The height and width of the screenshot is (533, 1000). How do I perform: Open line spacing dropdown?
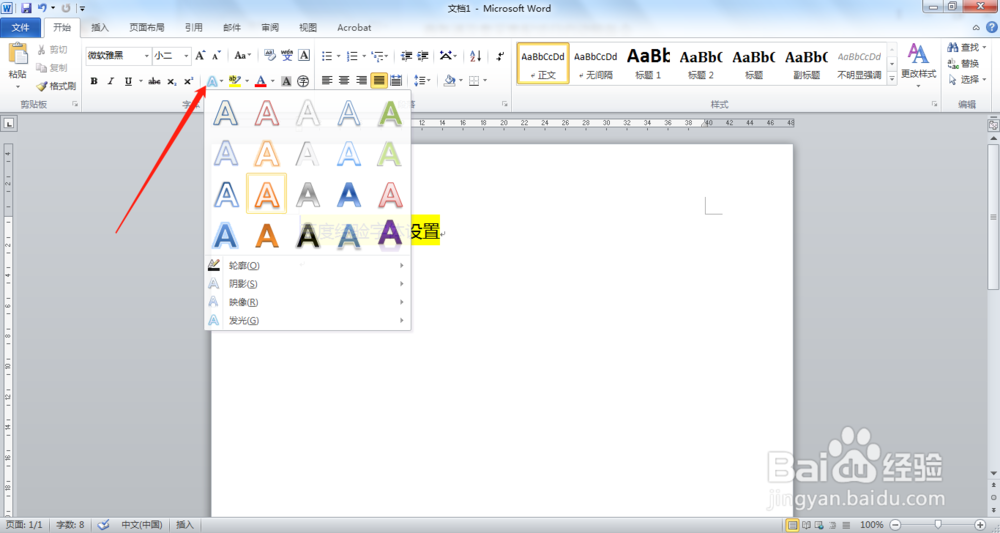coord(422,80)
